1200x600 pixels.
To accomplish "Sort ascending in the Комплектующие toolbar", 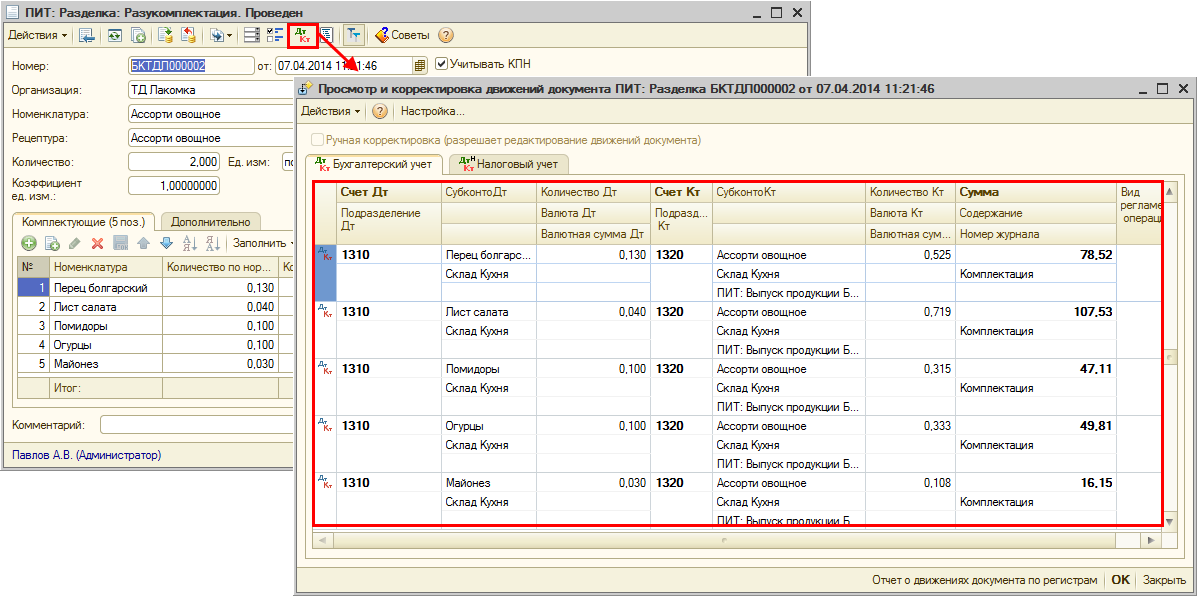I will [x=189, y=243].
